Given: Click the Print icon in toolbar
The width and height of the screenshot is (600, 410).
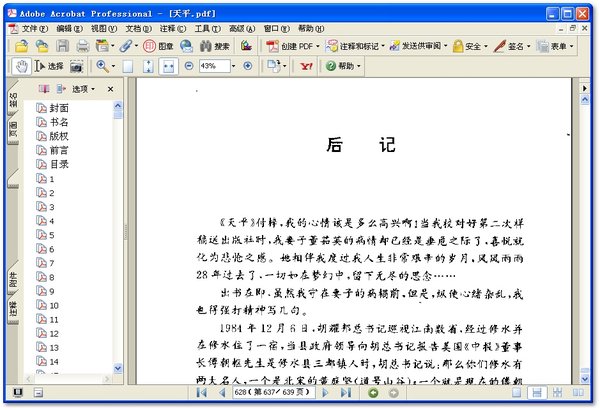Looking at the screenshot, I should pyautogui.click(x=83, y=46).
